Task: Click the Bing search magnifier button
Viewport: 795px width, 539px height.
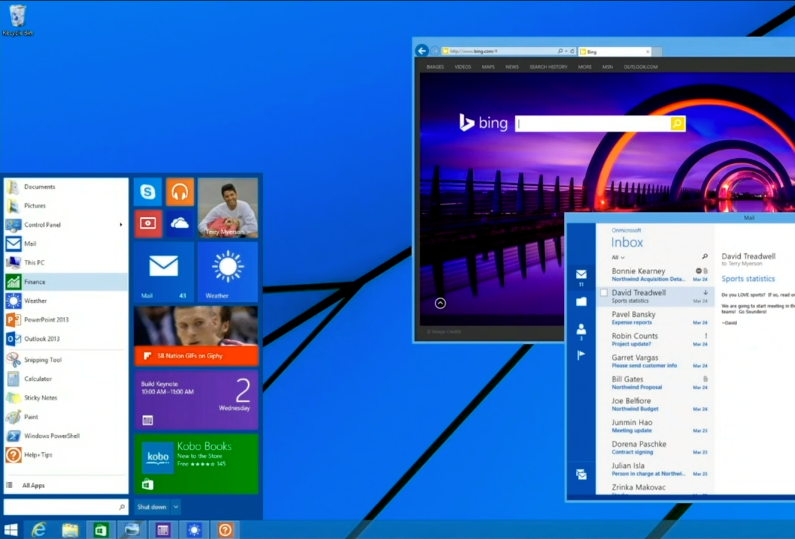Action: [678, 123]
